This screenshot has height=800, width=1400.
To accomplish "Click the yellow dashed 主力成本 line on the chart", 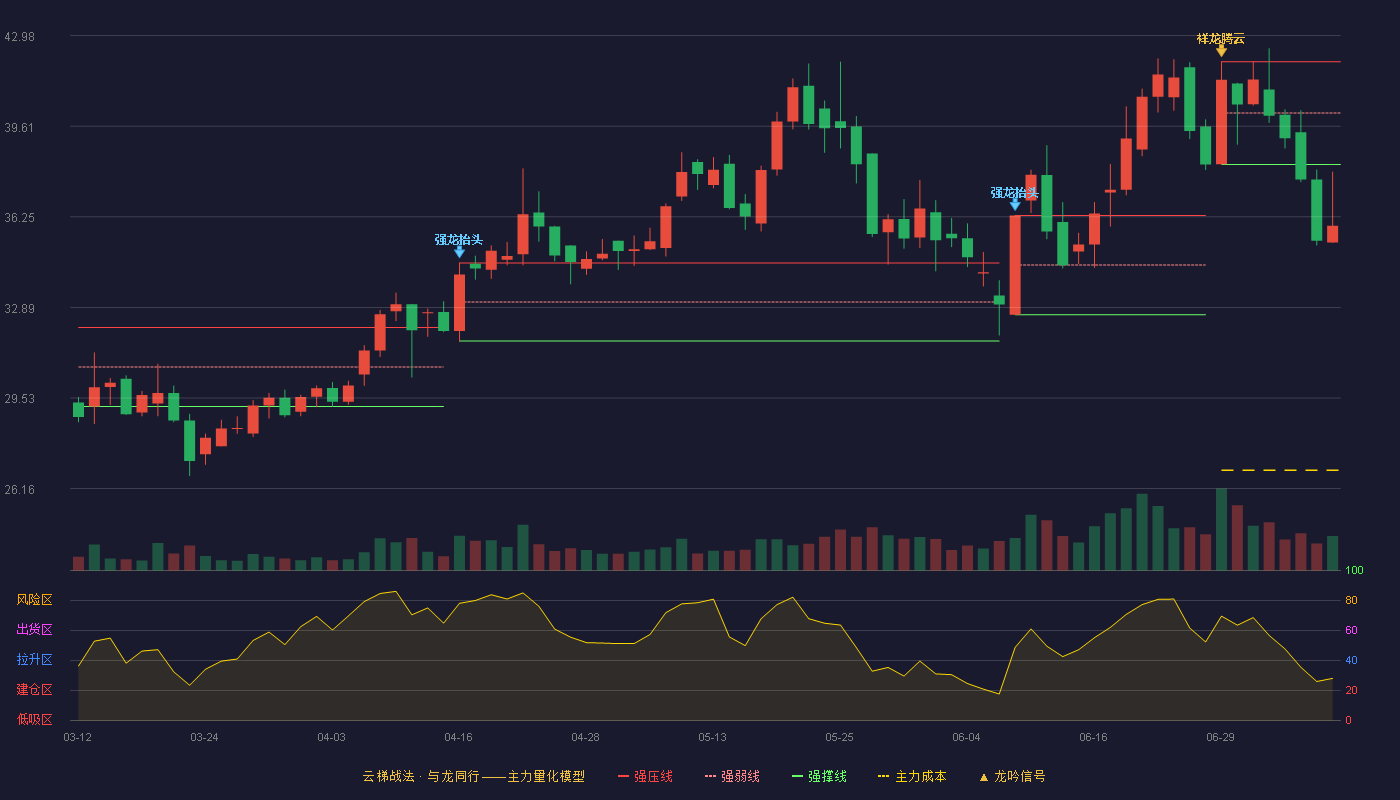I will click(x=1280, y=470).
